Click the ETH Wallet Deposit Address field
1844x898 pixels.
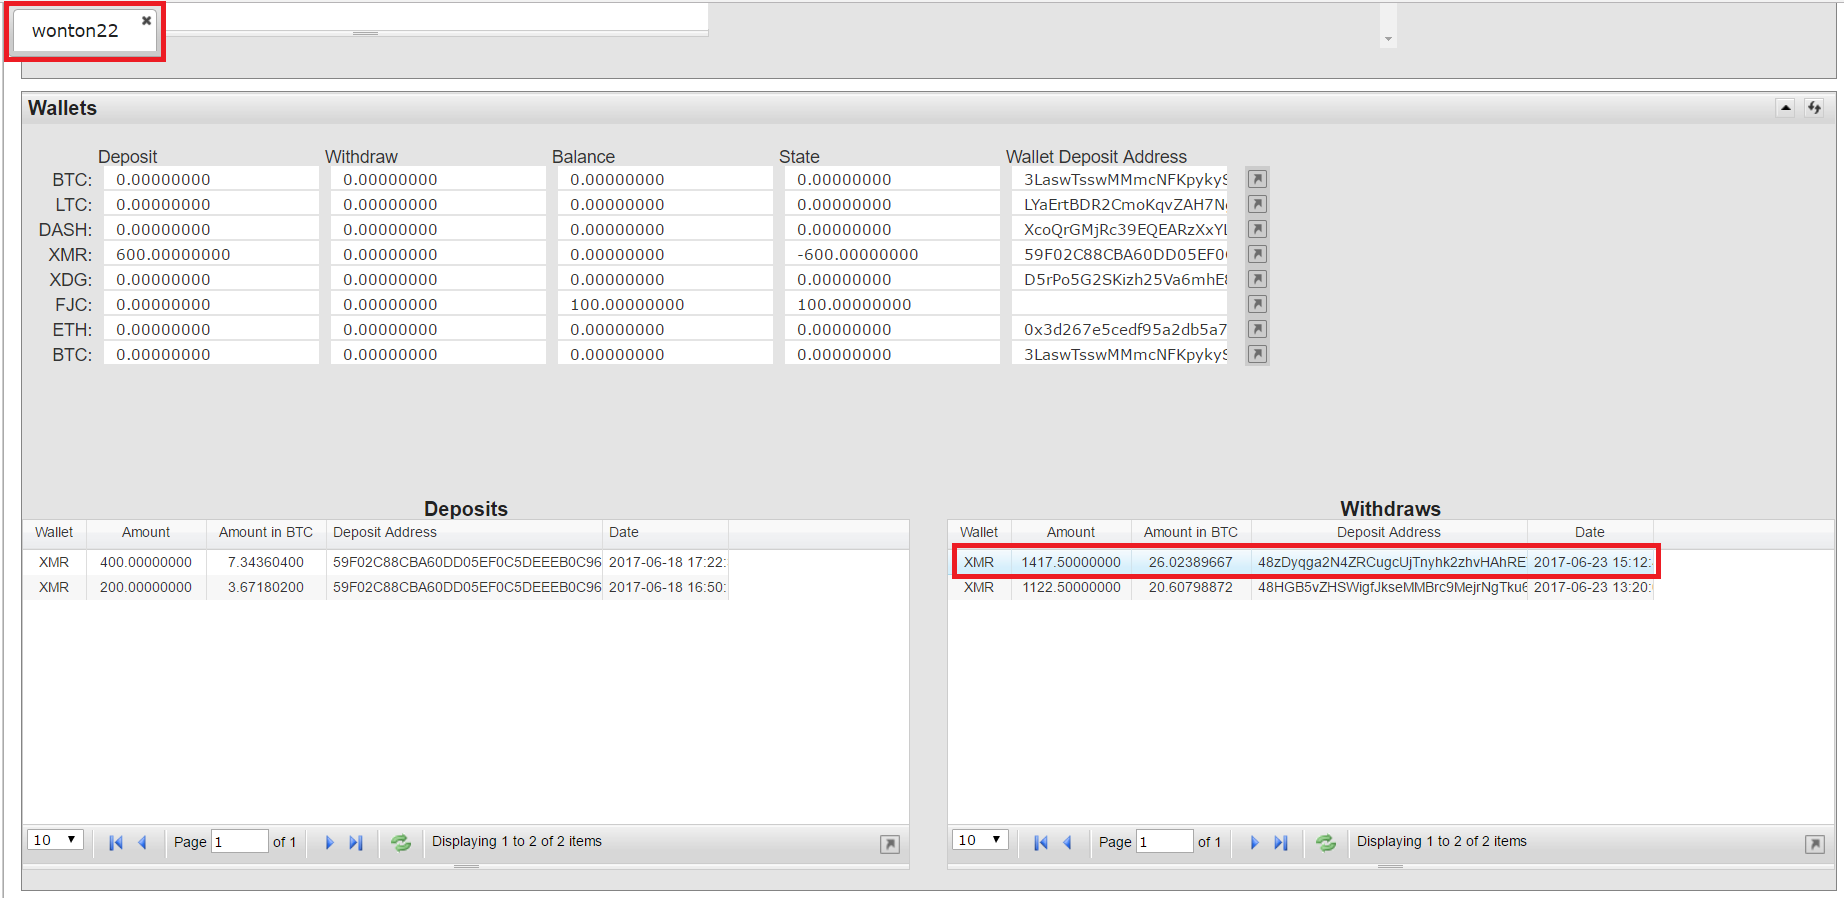tap(1119, 329)
